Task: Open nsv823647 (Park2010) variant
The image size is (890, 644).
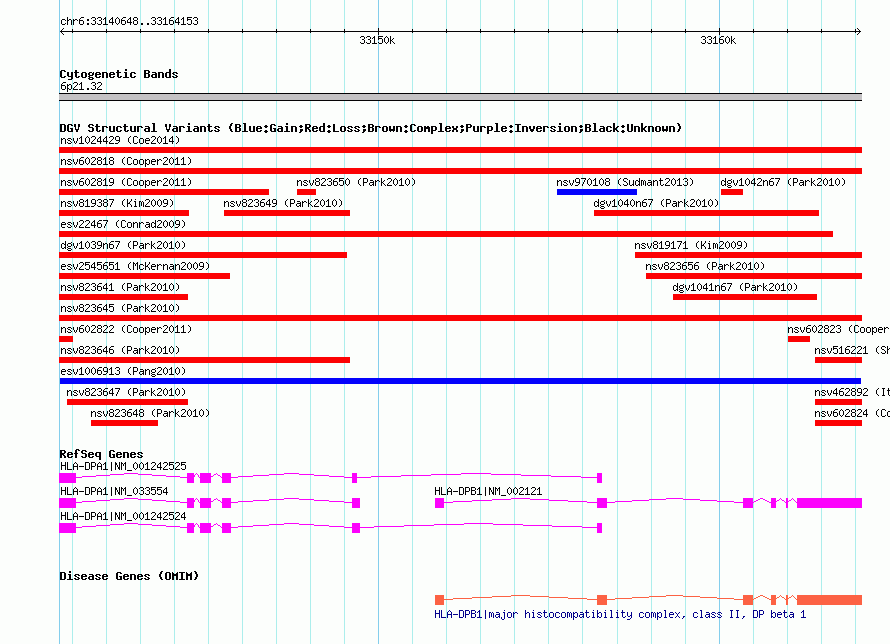Action: click(127, 402)
